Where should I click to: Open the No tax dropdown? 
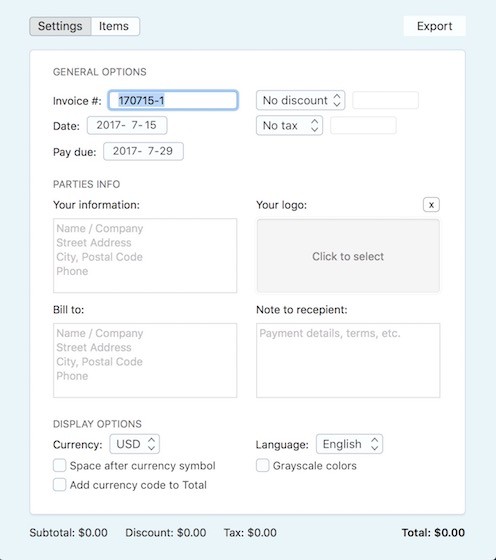coord(289,125)
